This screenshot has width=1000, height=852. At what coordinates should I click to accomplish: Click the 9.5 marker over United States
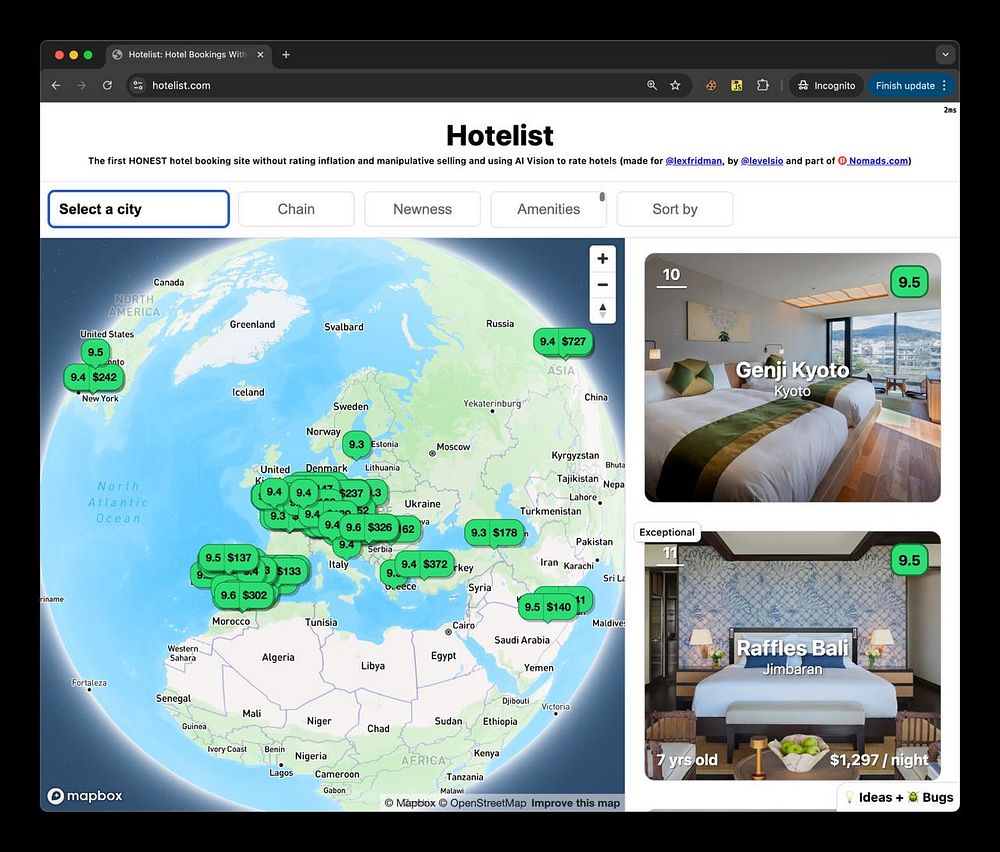tap(96, 352)
